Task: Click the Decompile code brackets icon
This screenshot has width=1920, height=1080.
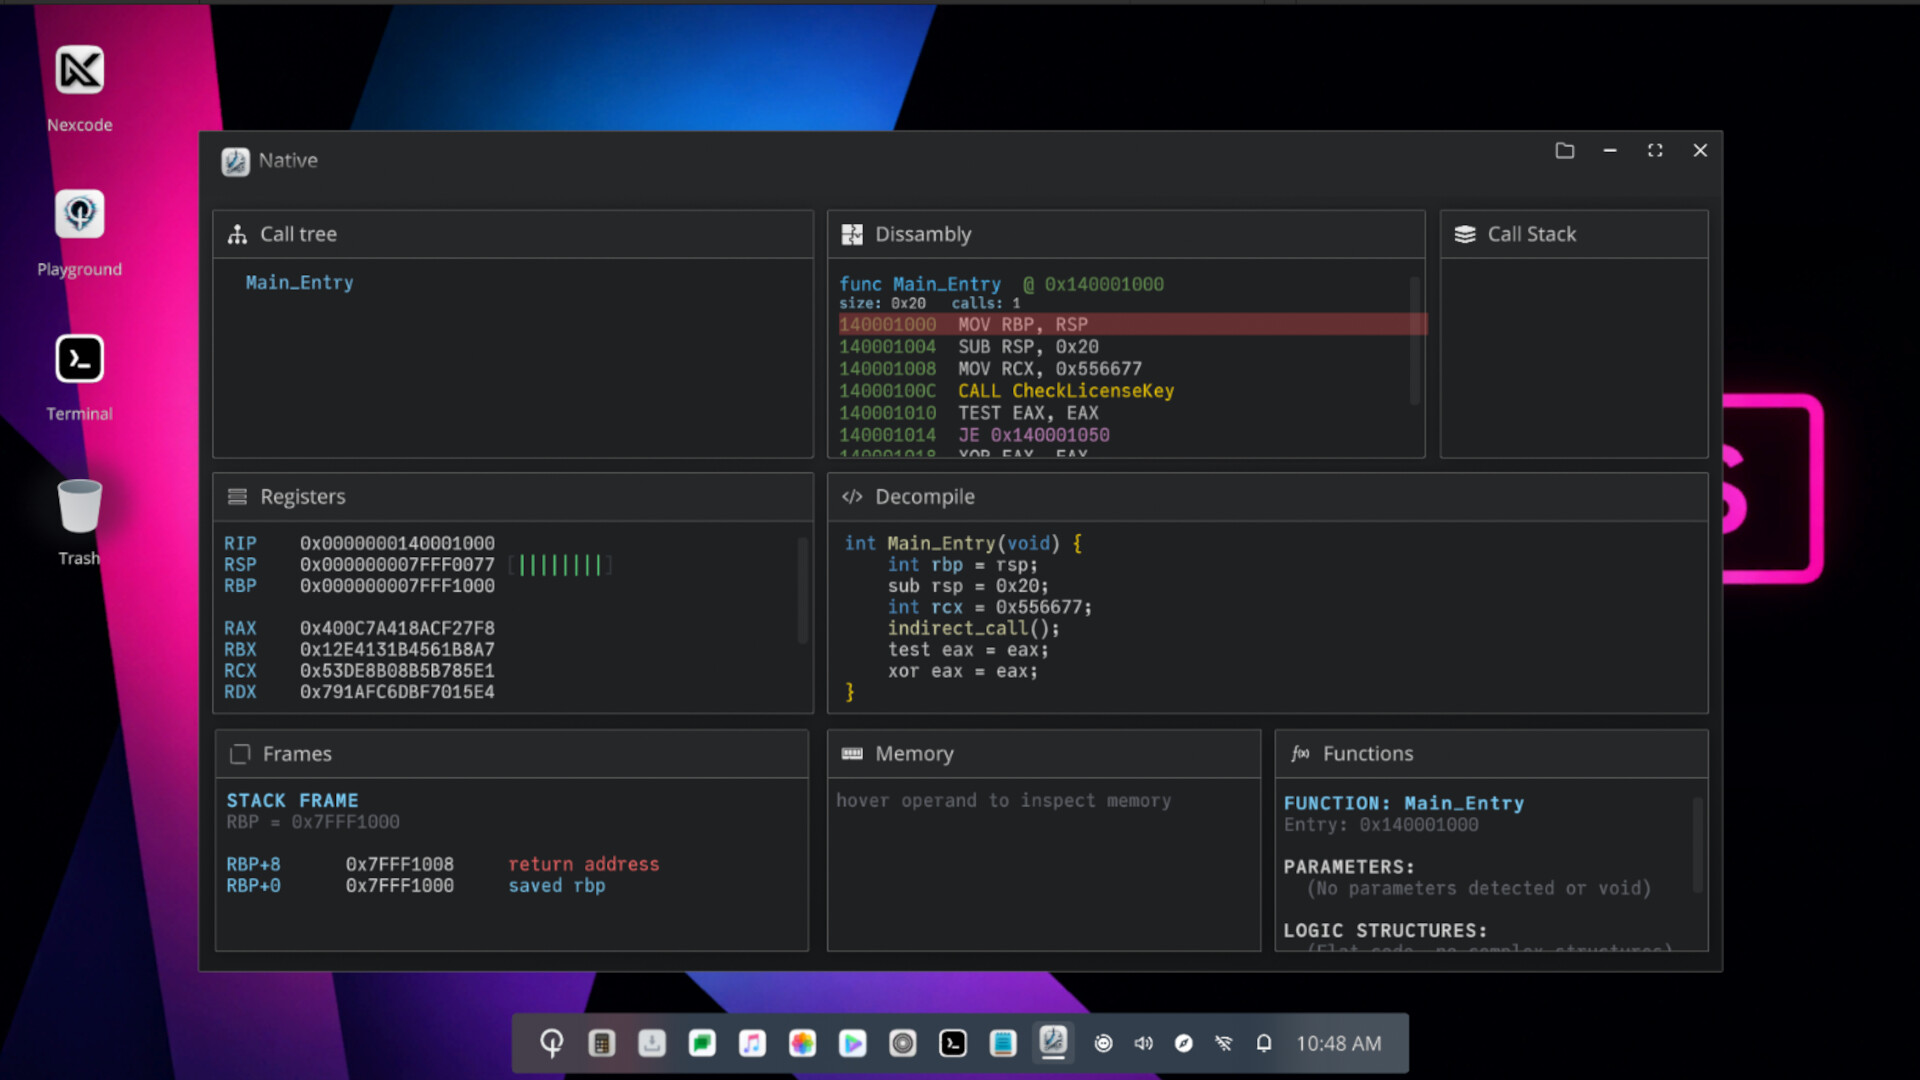Action: 853,496
